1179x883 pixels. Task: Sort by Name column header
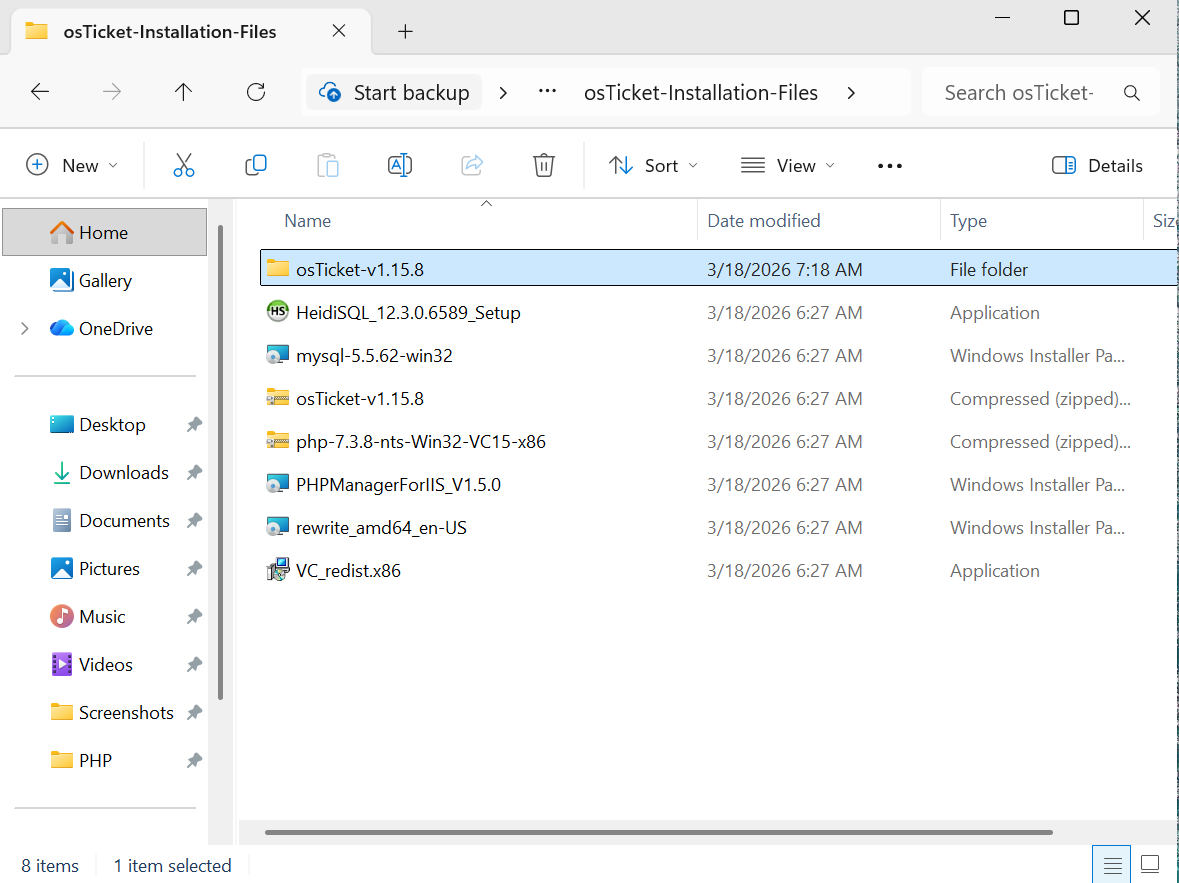coord(308,220)
